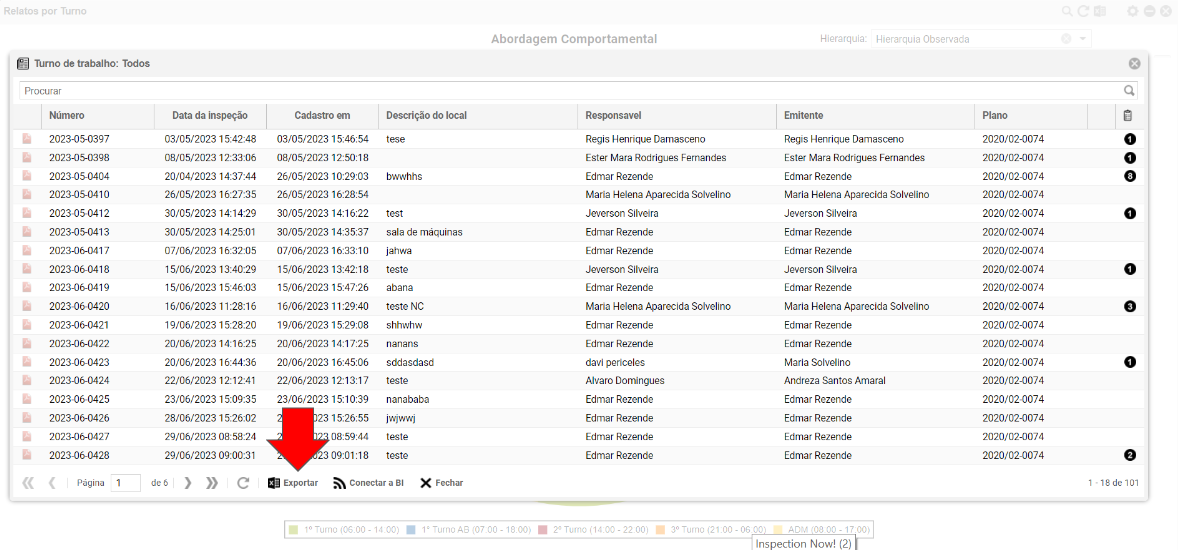The width and height of the screenshot is (1179, 550).
Task: Click Emitente 'Maria Solvelino'
Action: [818, 362]
